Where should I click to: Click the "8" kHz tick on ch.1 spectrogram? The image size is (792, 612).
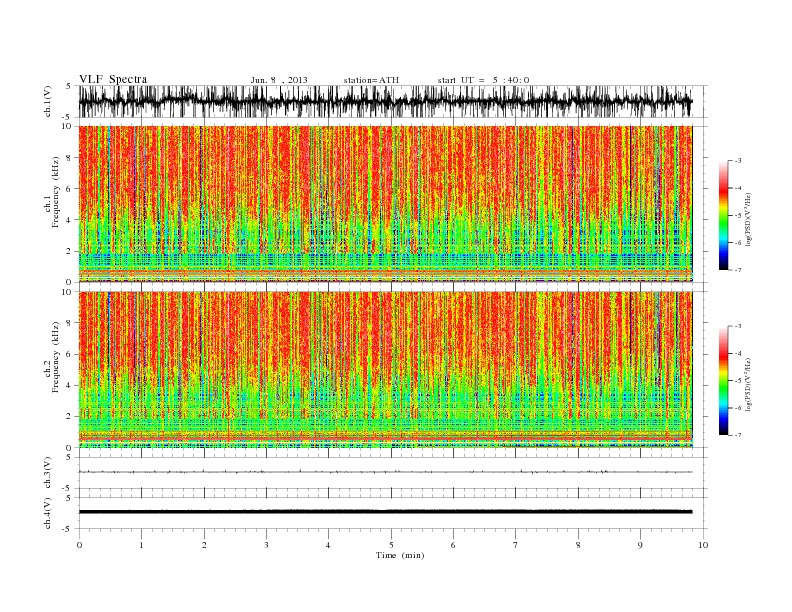tap(70, 158)
